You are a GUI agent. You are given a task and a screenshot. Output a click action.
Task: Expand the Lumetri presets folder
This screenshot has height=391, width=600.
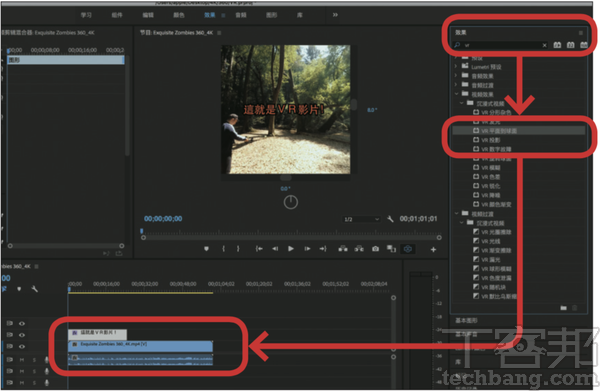tap(456, 67)
